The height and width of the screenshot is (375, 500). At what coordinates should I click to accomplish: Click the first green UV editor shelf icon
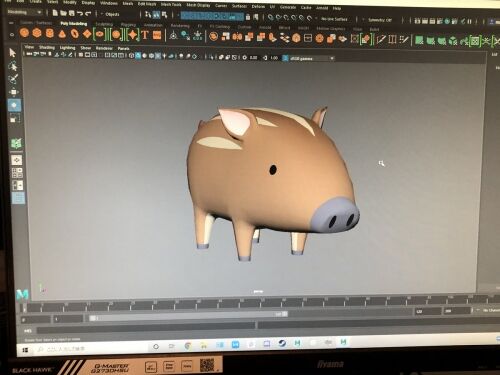419,41
